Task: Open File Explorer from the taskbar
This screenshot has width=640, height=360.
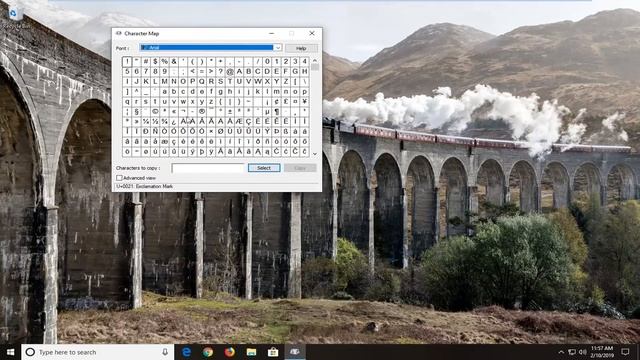Action: tap(251, 352)
